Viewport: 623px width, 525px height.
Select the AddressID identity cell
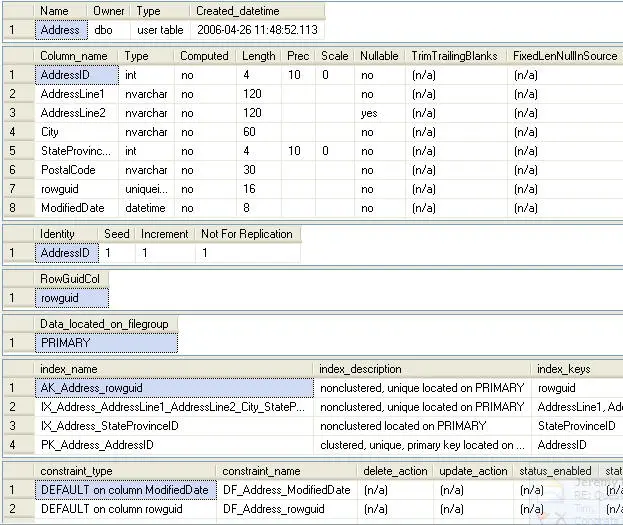coord(65,253)
